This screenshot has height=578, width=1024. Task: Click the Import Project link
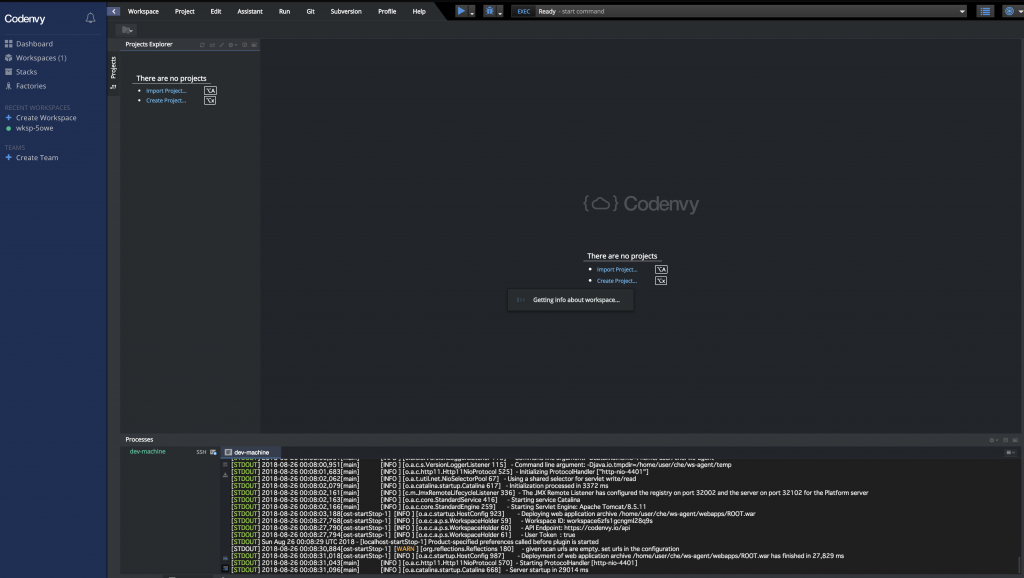166,90
